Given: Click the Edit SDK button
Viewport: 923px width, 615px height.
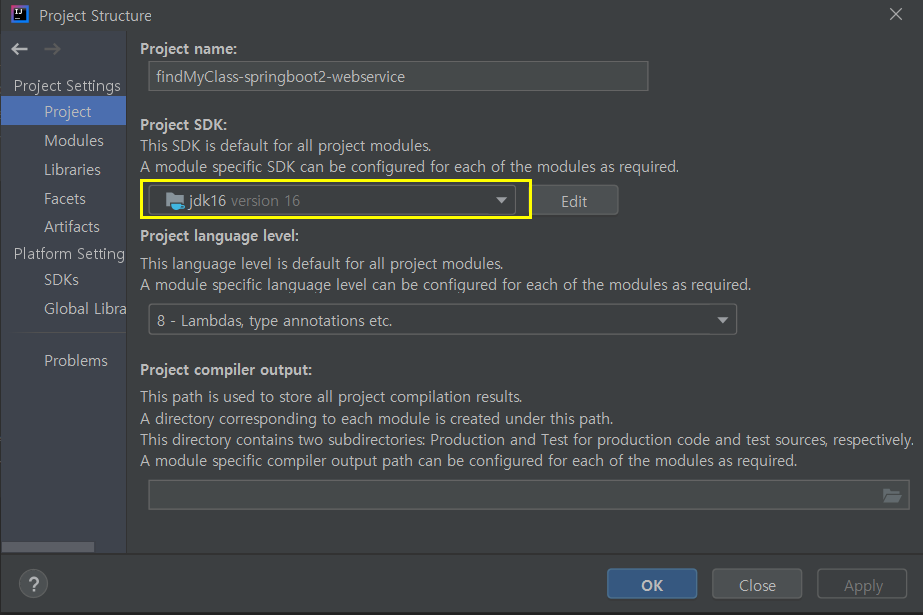Looking at the screenshot, I should [x=574, y=201].
